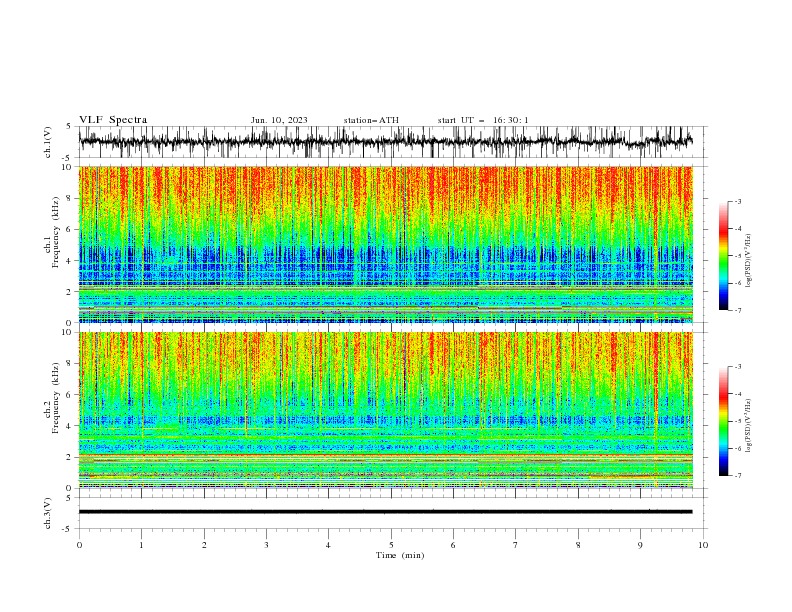The height and width of the screenshot is (612, 792).
Task: Click the time axis tick label "1"
Action: coord(141,545)
